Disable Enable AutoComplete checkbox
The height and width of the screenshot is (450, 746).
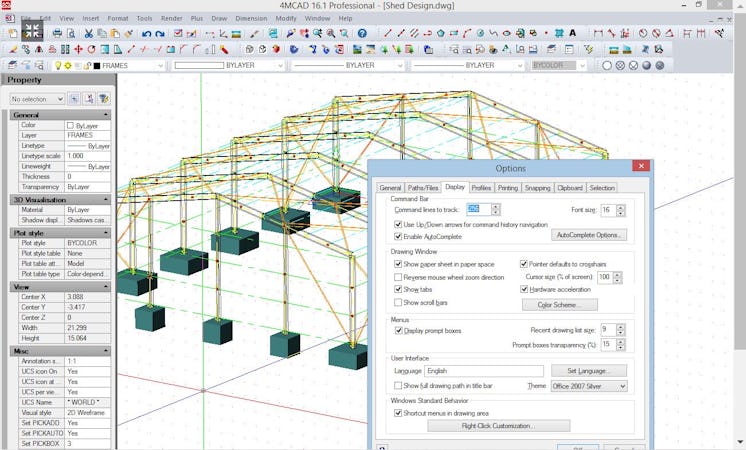click(398, 237)
